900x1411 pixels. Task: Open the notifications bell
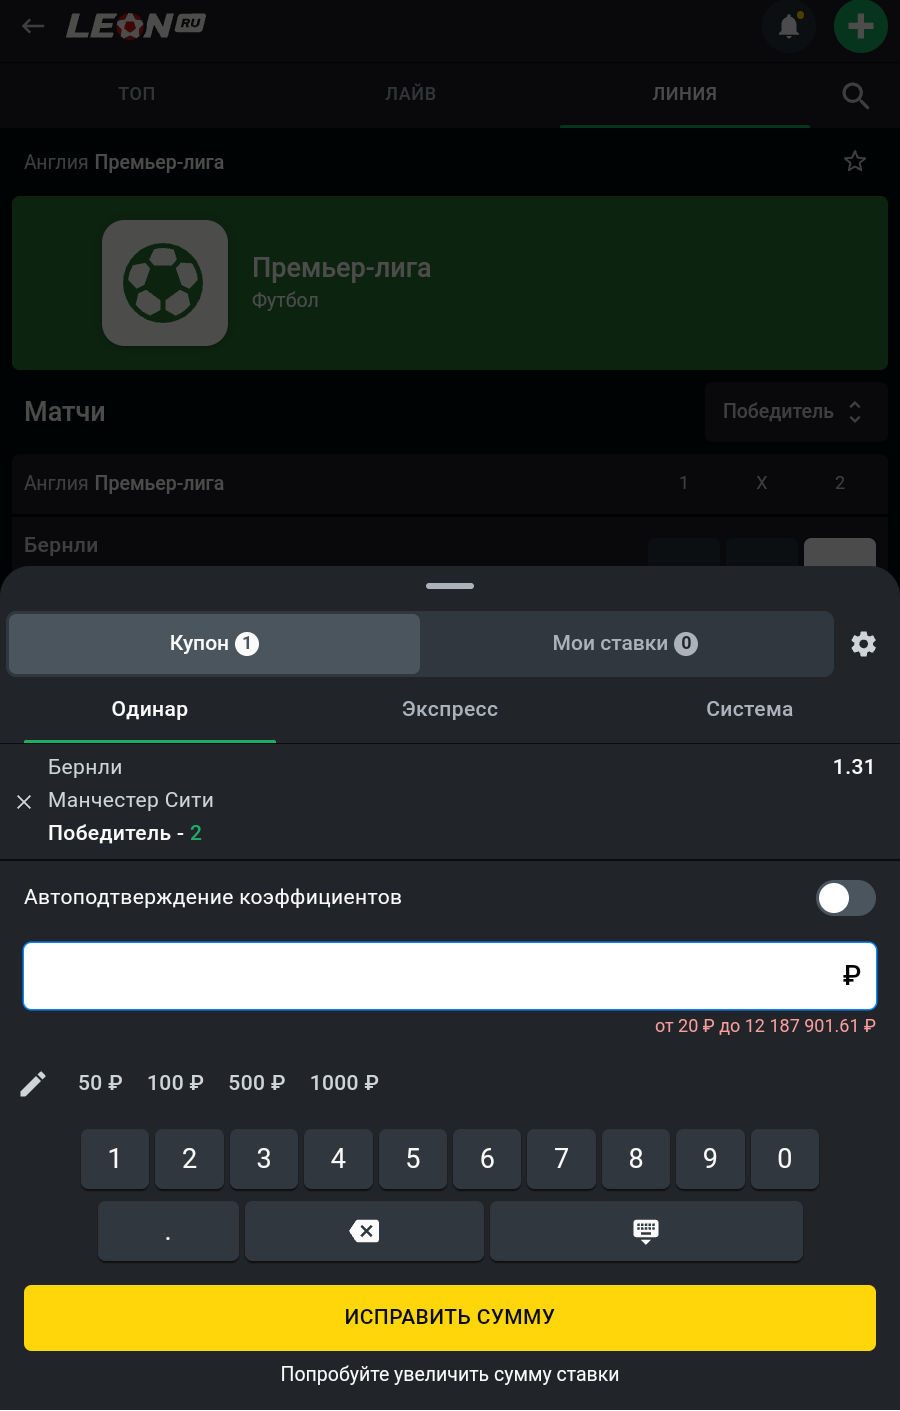tap(789, 27)
